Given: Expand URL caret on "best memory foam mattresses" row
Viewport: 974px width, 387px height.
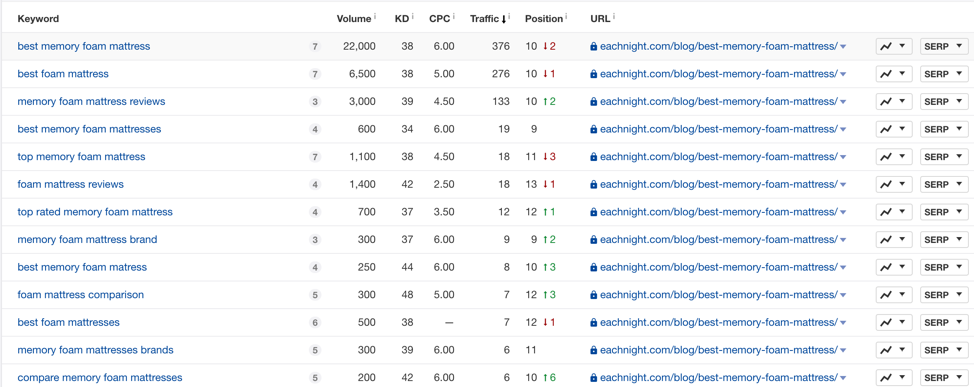Looking at the screenshot, I should click(843, 130).
